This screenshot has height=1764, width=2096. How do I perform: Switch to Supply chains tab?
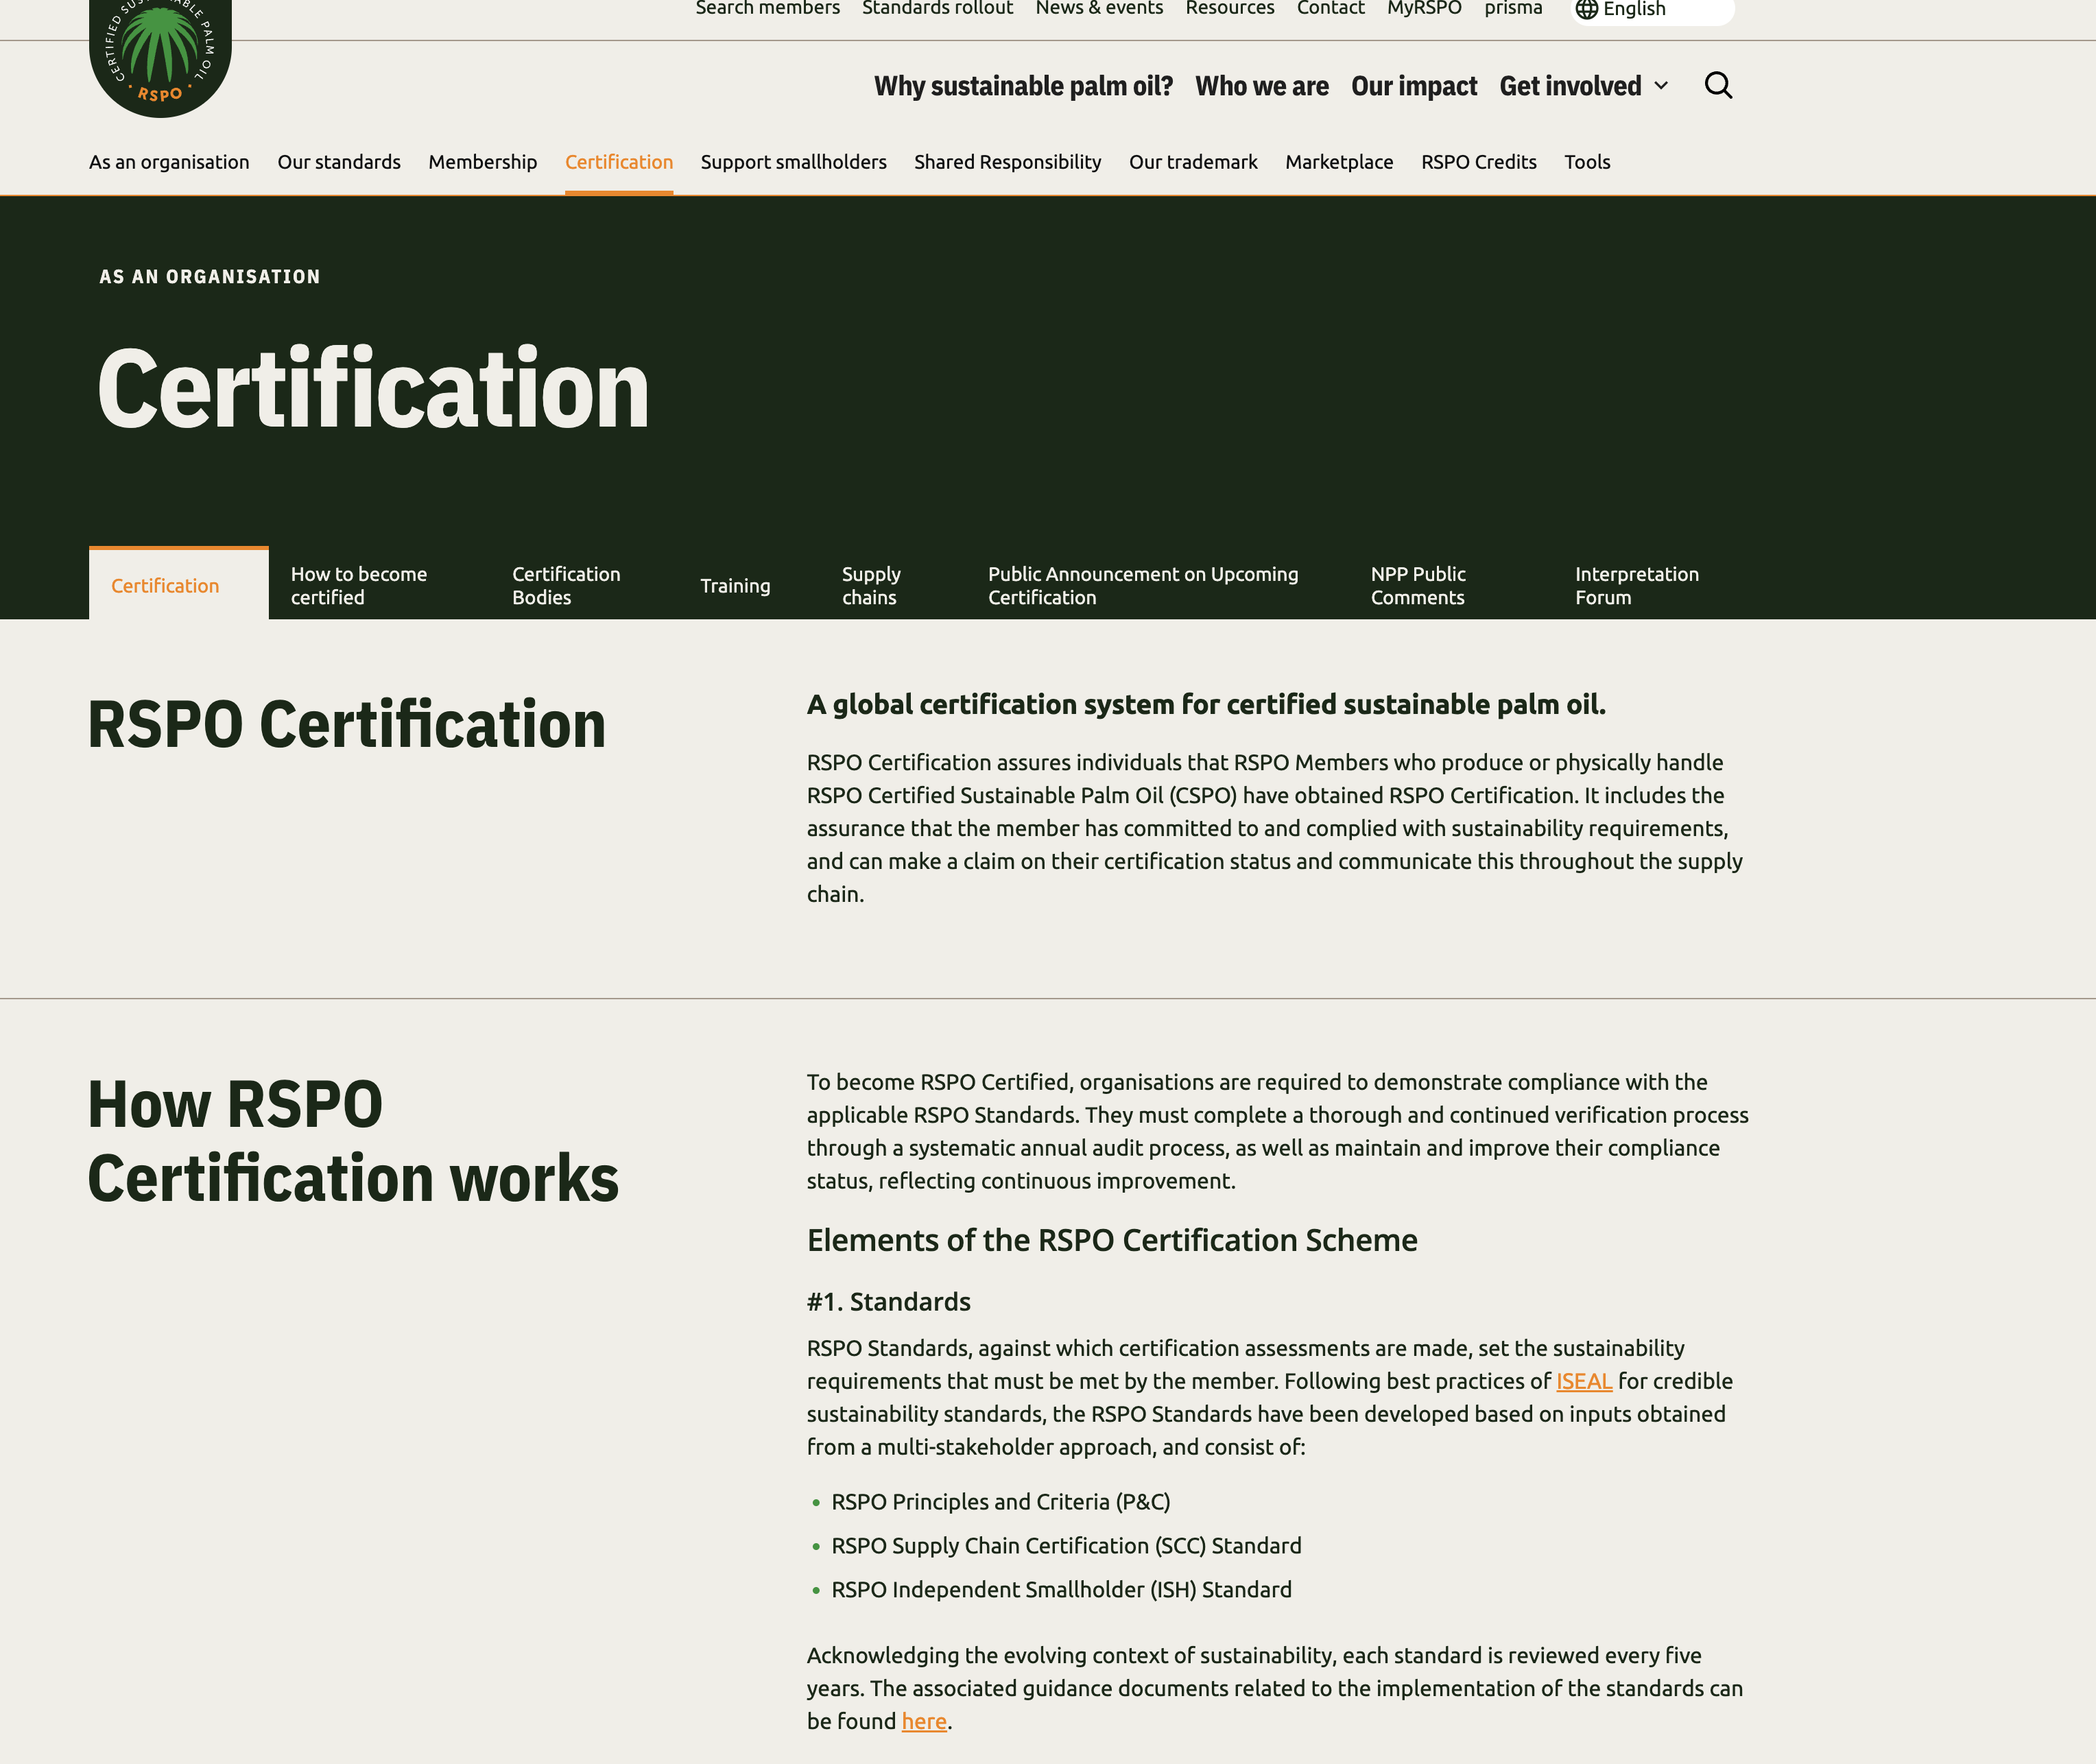pyautogui.click(x=871, y=586)
